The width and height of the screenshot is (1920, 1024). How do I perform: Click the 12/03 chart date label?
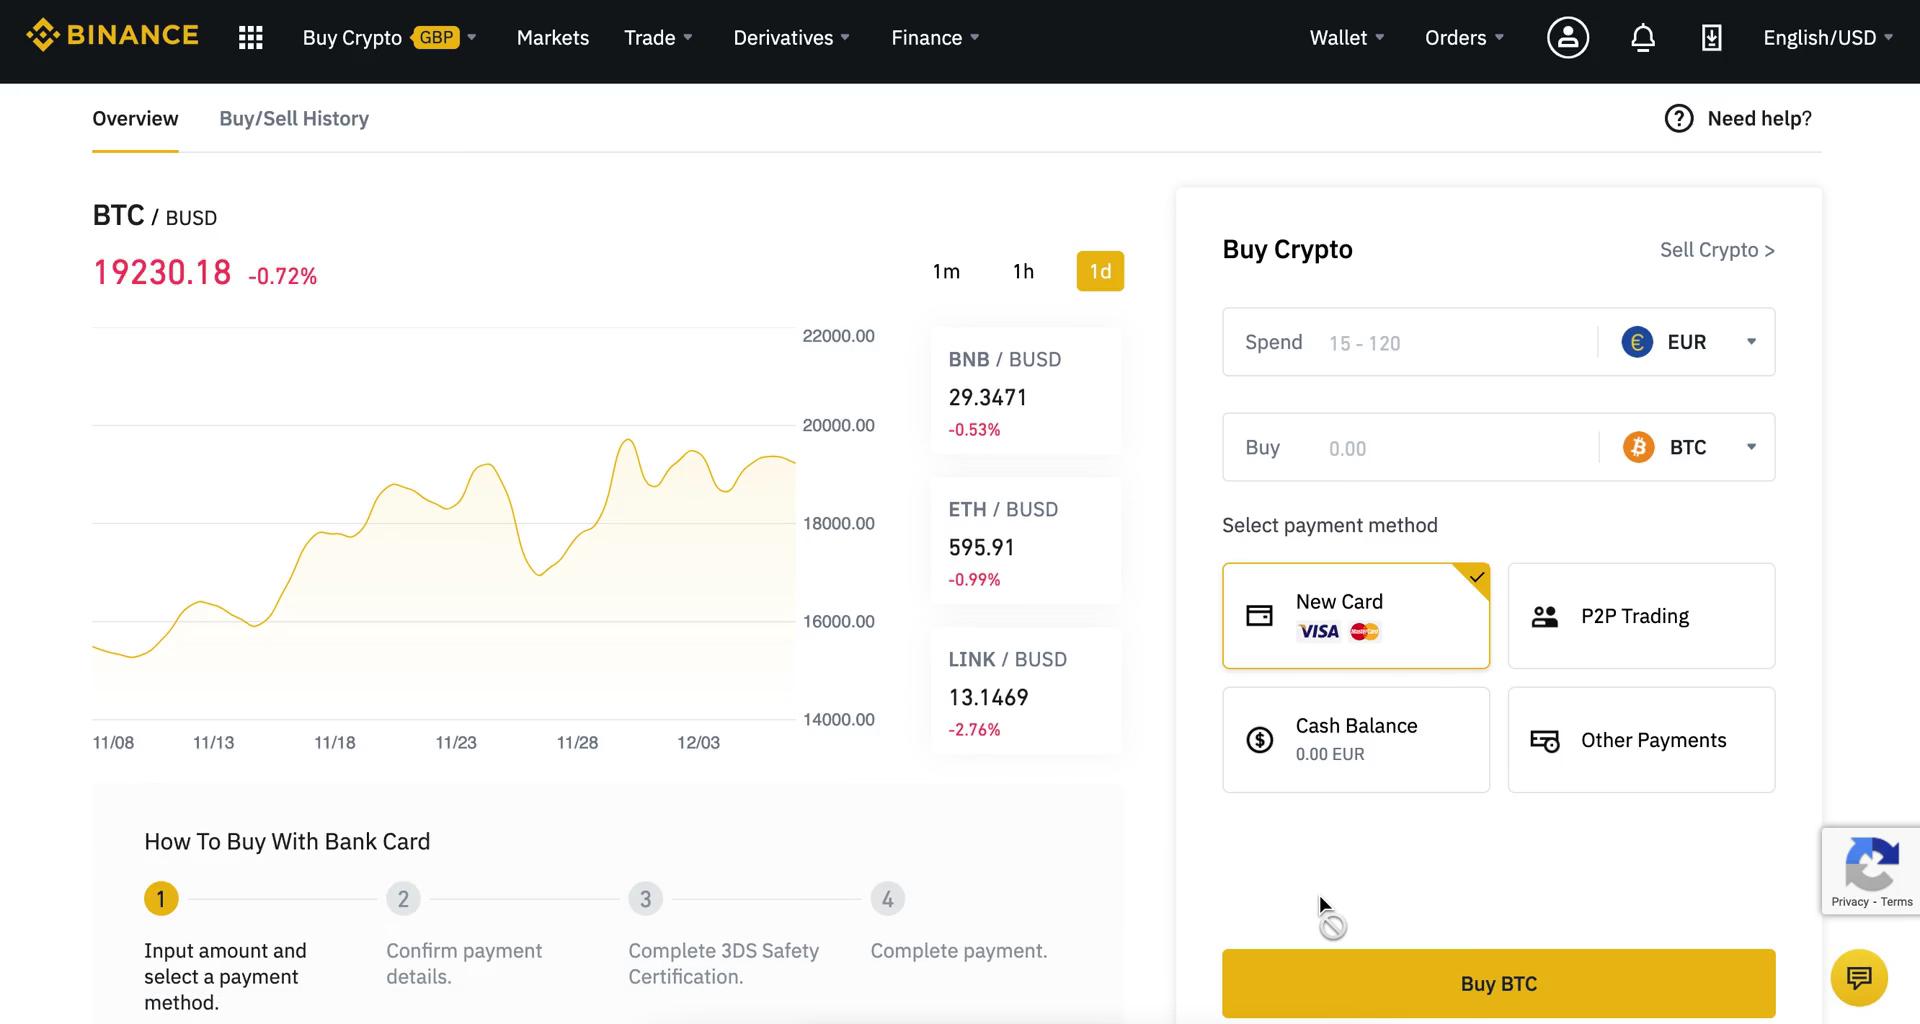click(698, 743)
